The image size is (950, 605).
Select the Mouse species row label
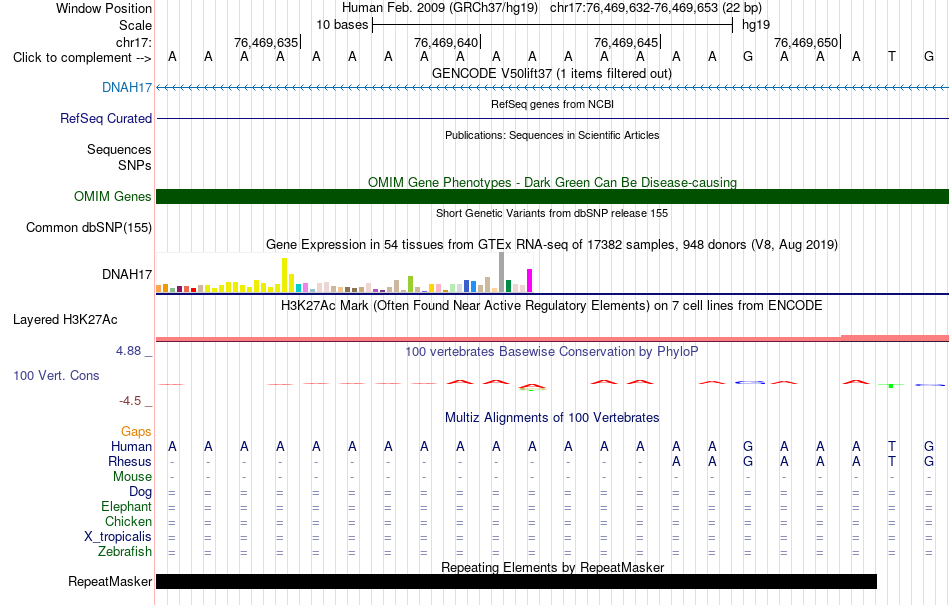click(x=132, y=477)
